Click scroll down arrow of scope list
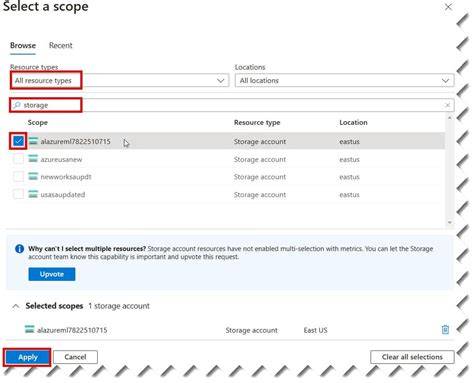The height and width of the screenshot is (383, 474). click(x=450, y=222)
